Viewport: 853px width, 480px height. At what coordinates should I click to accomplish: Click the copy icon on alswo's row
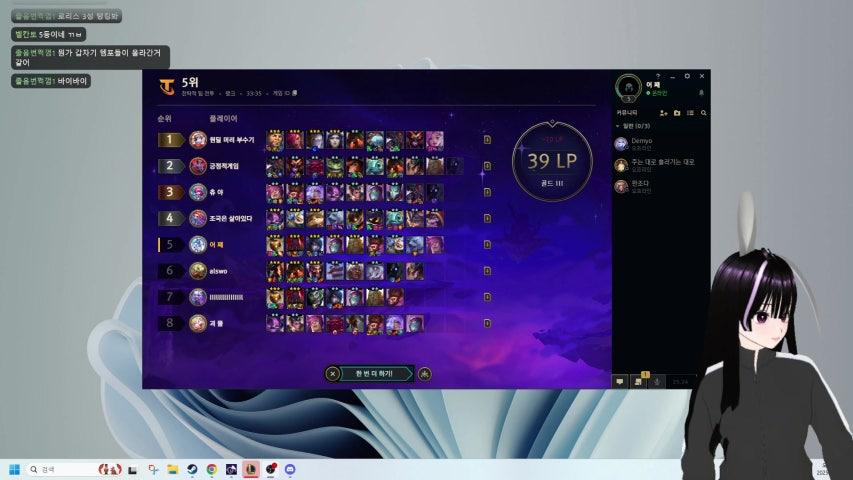click(487, 270)
